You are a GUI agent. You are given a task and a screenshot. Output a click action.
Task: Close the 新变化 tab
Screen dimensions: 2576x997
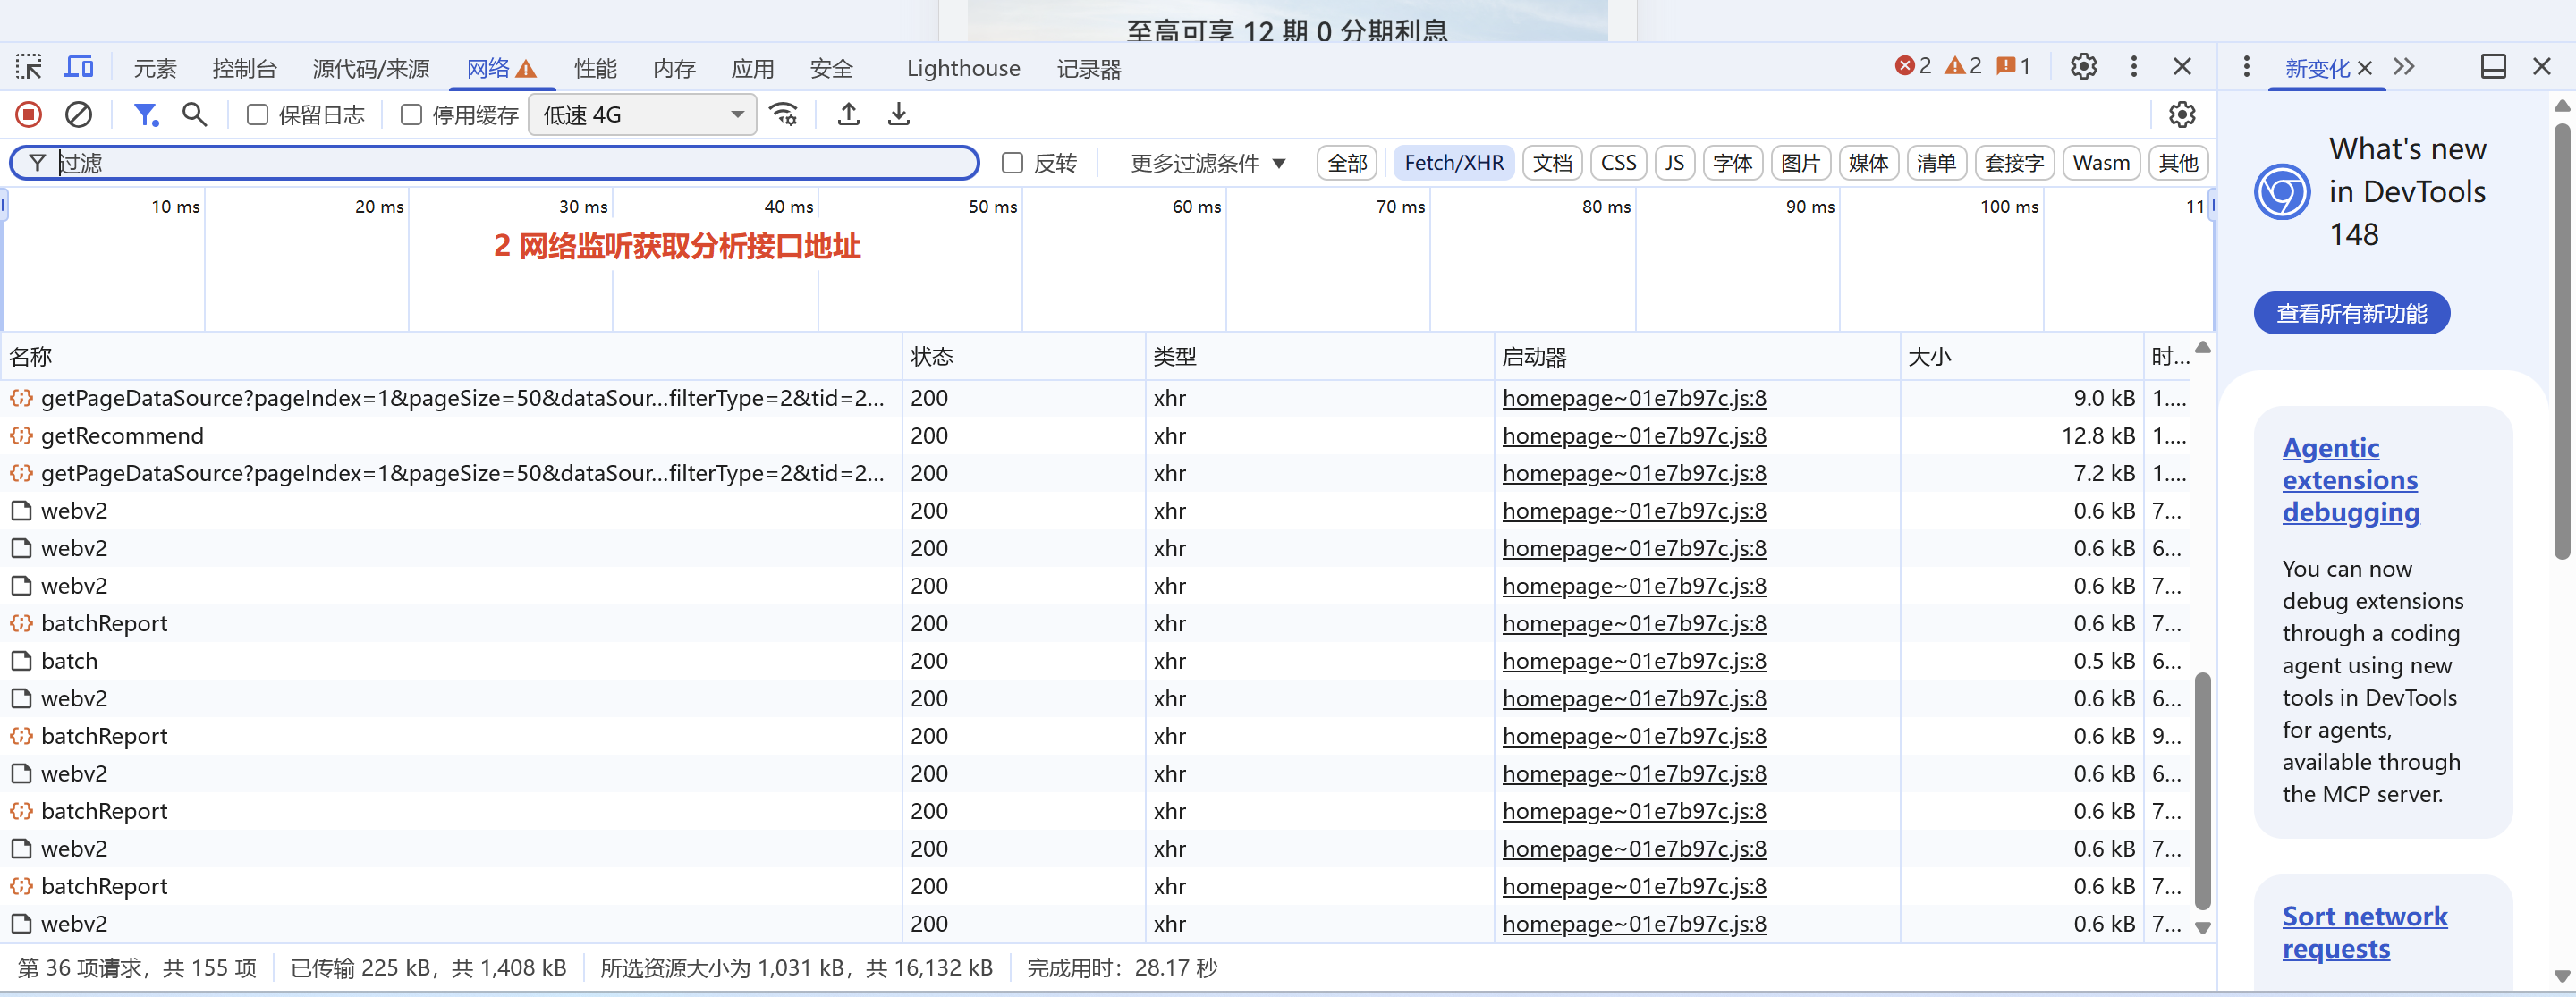[x=2365, y=68]
